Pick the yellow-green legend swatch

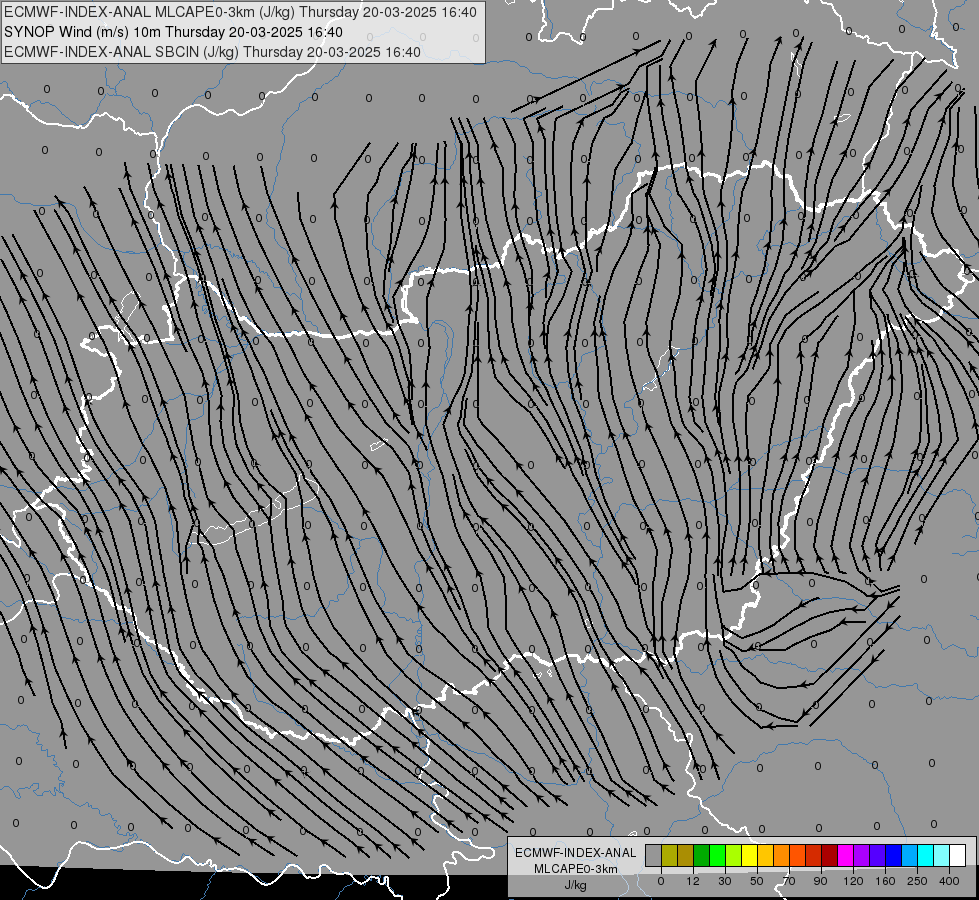coord(734,855)
